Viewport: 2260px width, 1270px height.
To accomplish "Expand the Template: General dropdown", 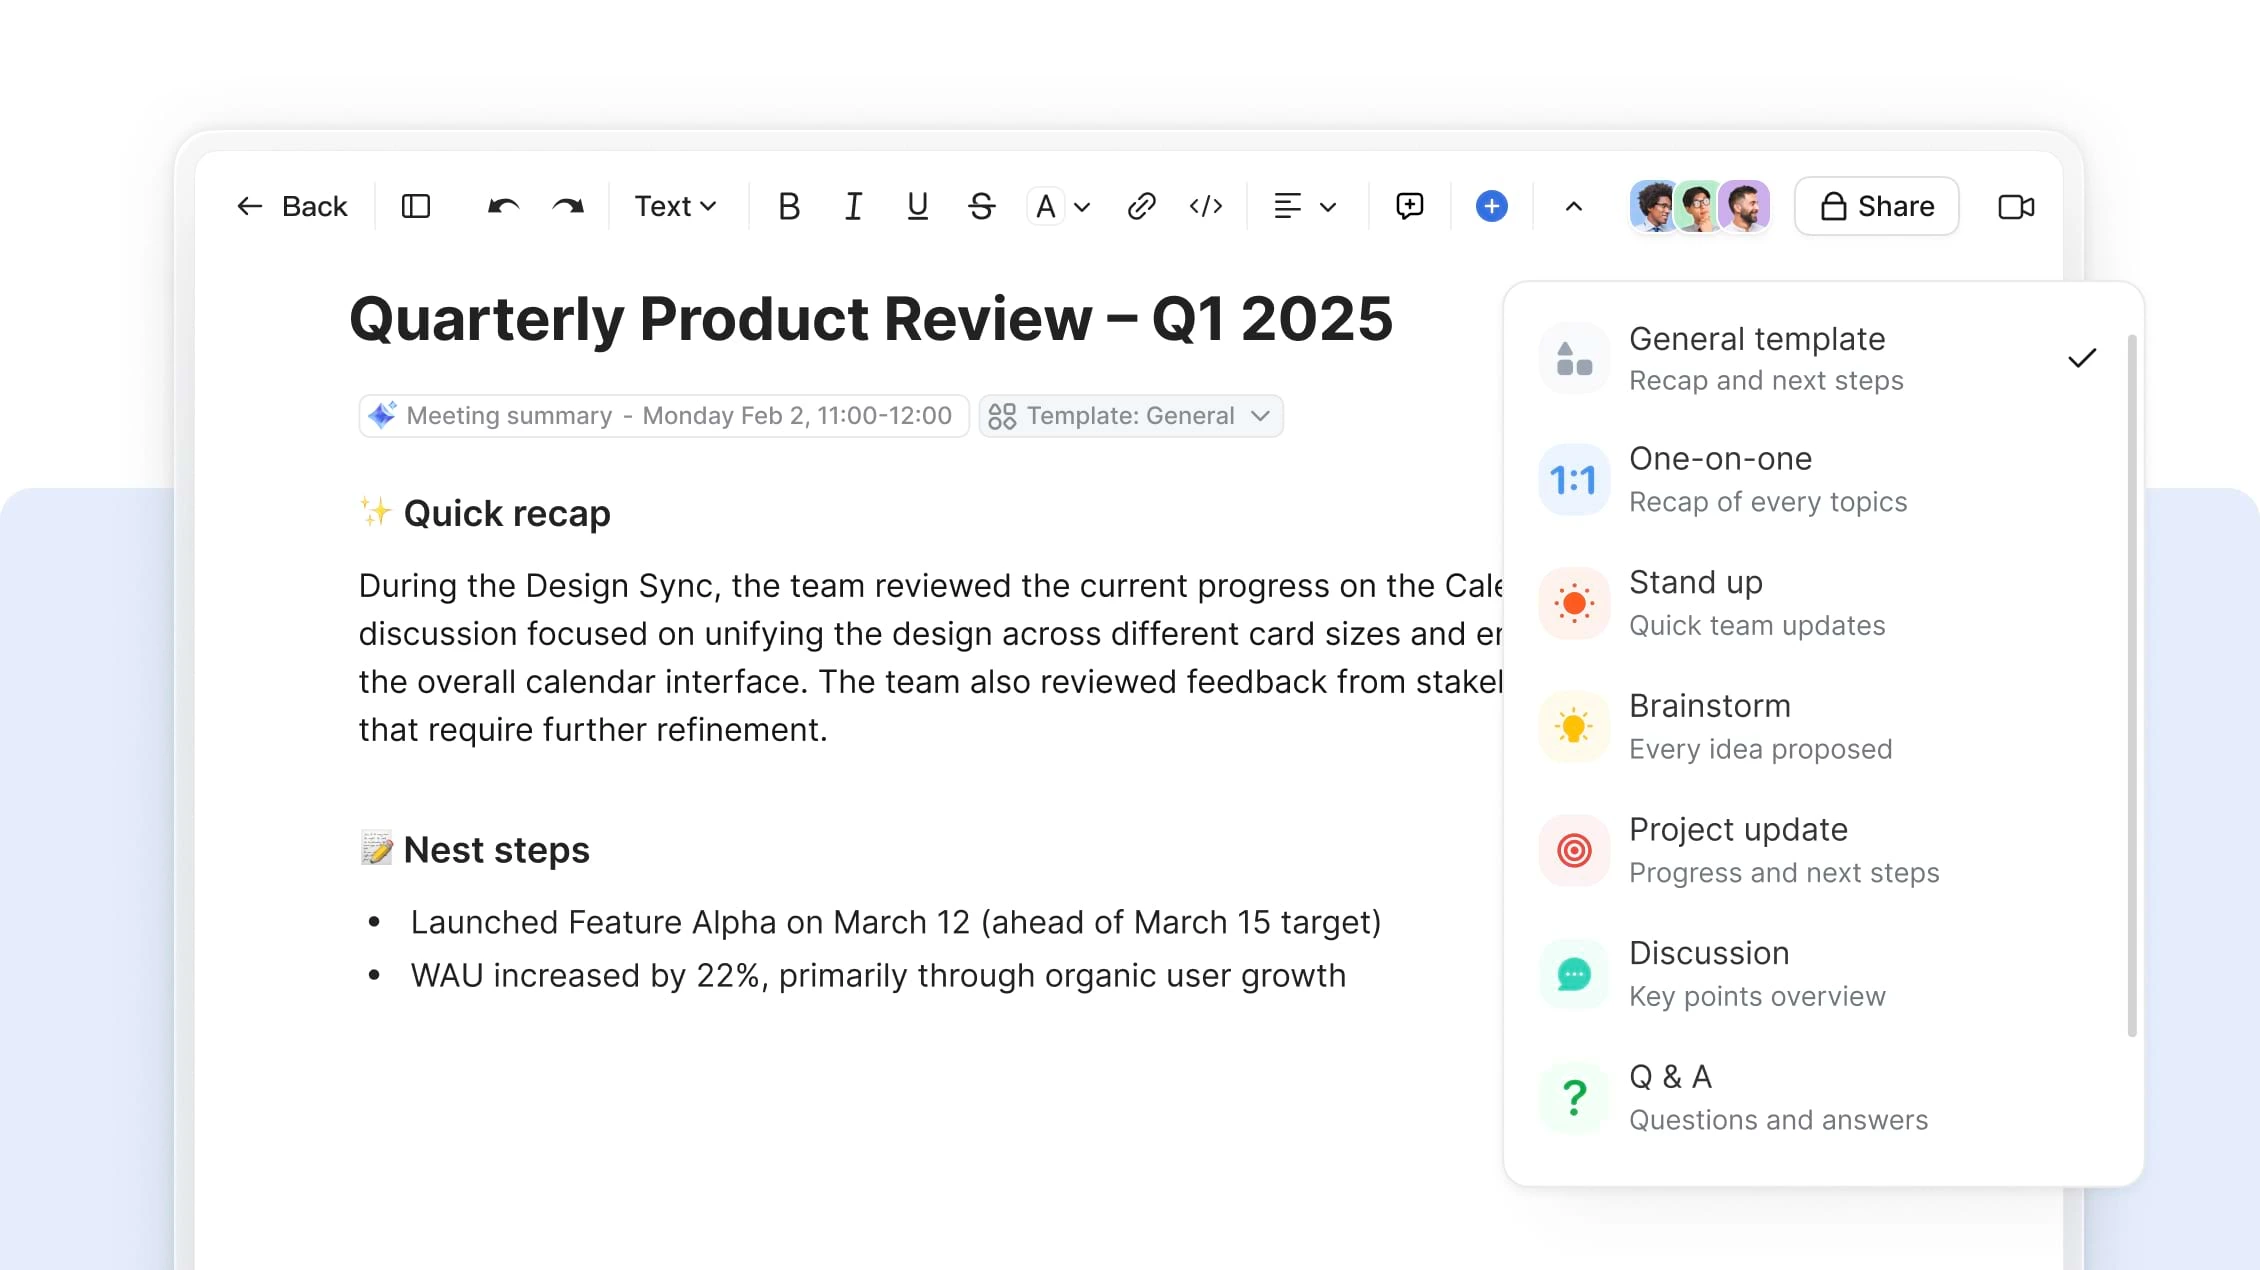I will 1131,416.
